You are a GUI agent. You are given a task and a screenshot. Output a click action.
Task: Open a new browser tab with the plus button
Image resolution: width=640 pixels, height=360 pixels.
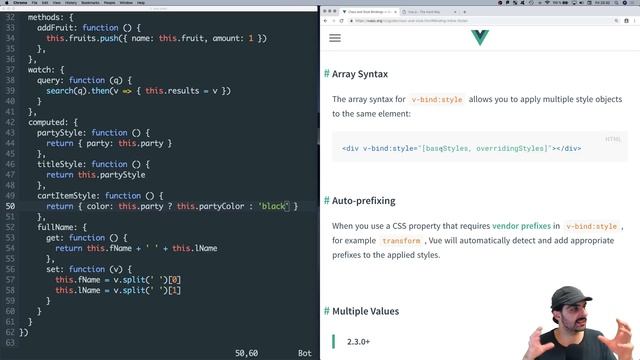tap(464, 12)
